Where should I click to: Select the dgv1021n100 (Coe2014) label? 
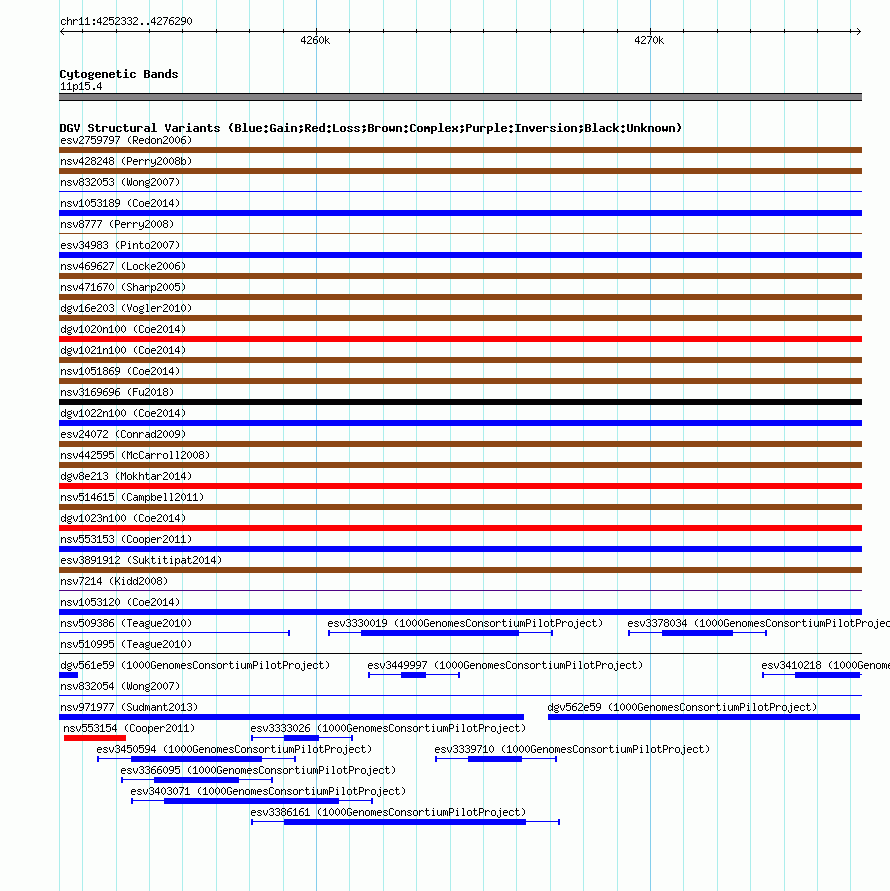123,351
